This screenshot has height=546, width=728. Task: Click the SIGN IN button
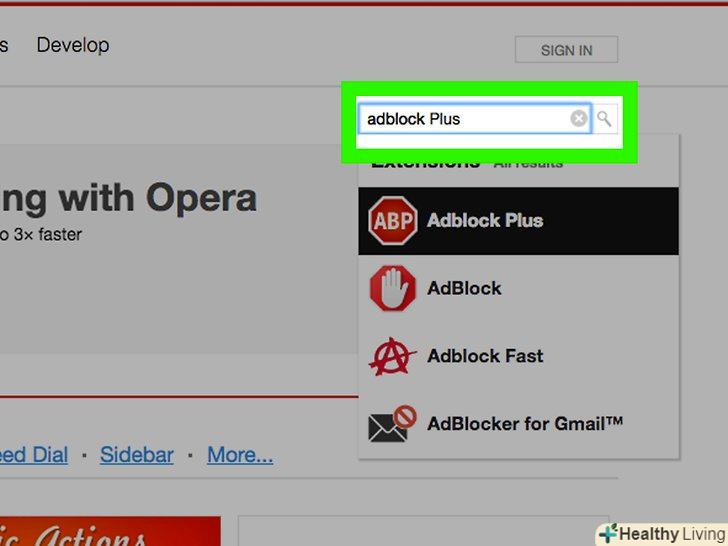566,50
